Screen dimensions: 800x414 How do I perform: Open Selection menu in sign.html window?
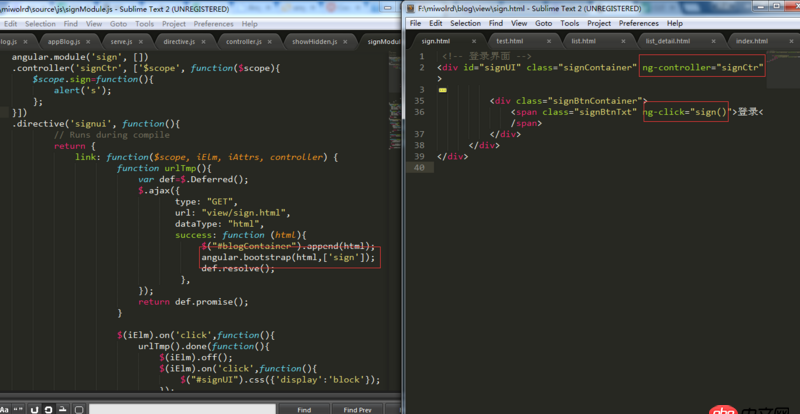465,23
